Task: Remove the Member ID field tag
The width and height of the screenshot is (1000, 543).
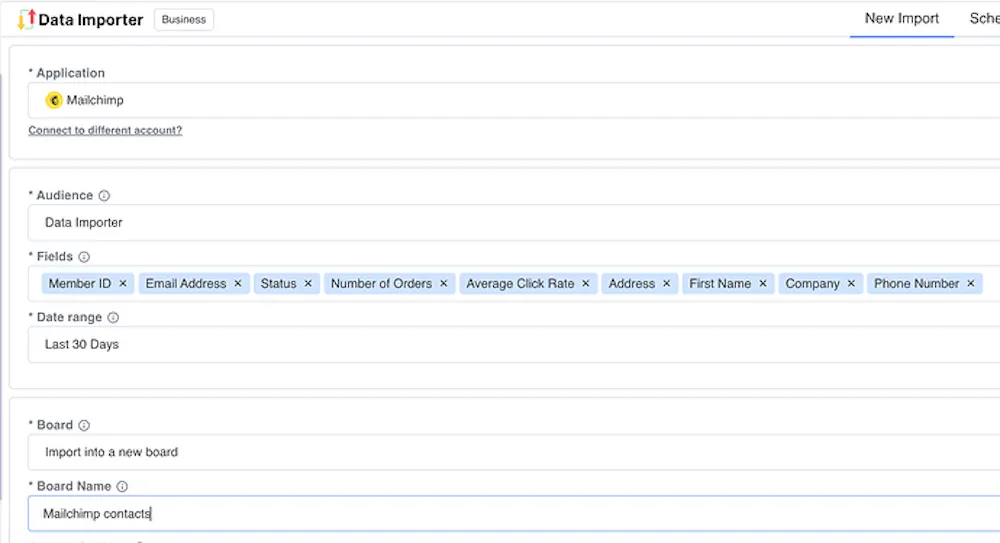Action: (x=123, y=283)
